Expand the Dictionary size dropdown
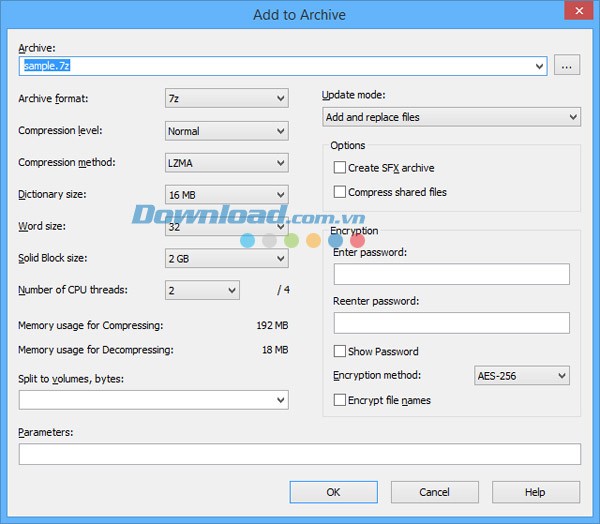The height and width of the screenshot is (524, 600). pos(226,195)
